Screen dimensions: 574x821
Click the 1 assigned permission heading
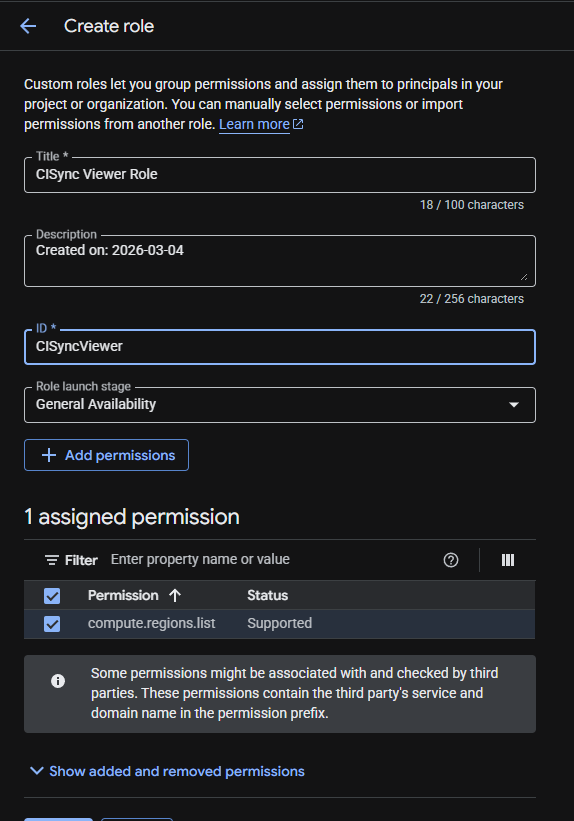coord(132,517)
